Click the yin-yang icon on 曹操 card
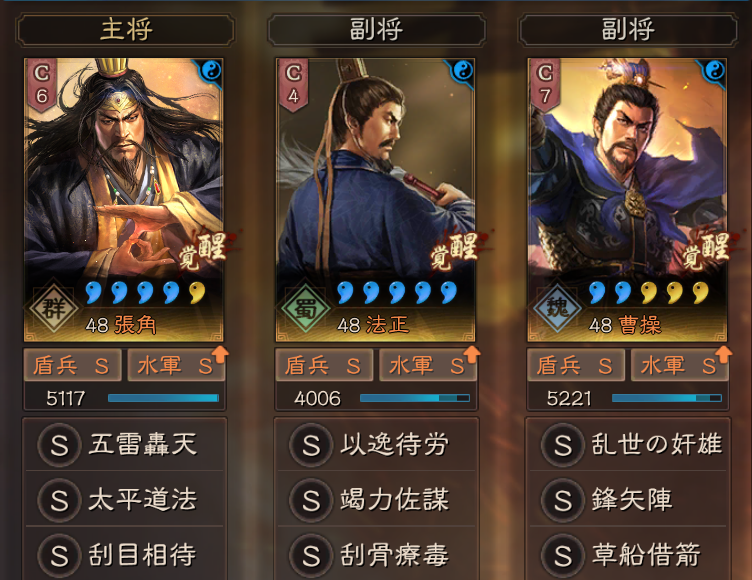Image resolution: width=752 pixels, height=580 pixels. [715, 71]
